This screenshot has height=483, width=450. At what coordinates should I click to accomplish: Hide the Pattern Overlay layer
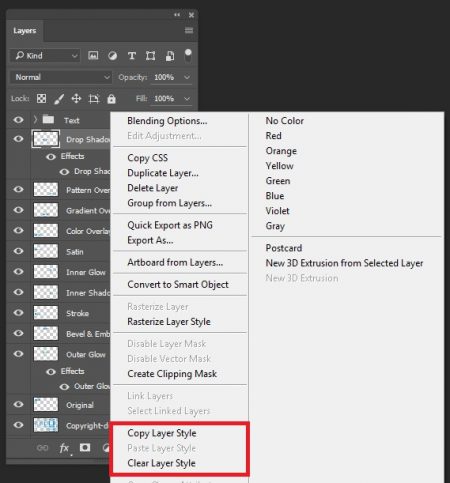18,189
